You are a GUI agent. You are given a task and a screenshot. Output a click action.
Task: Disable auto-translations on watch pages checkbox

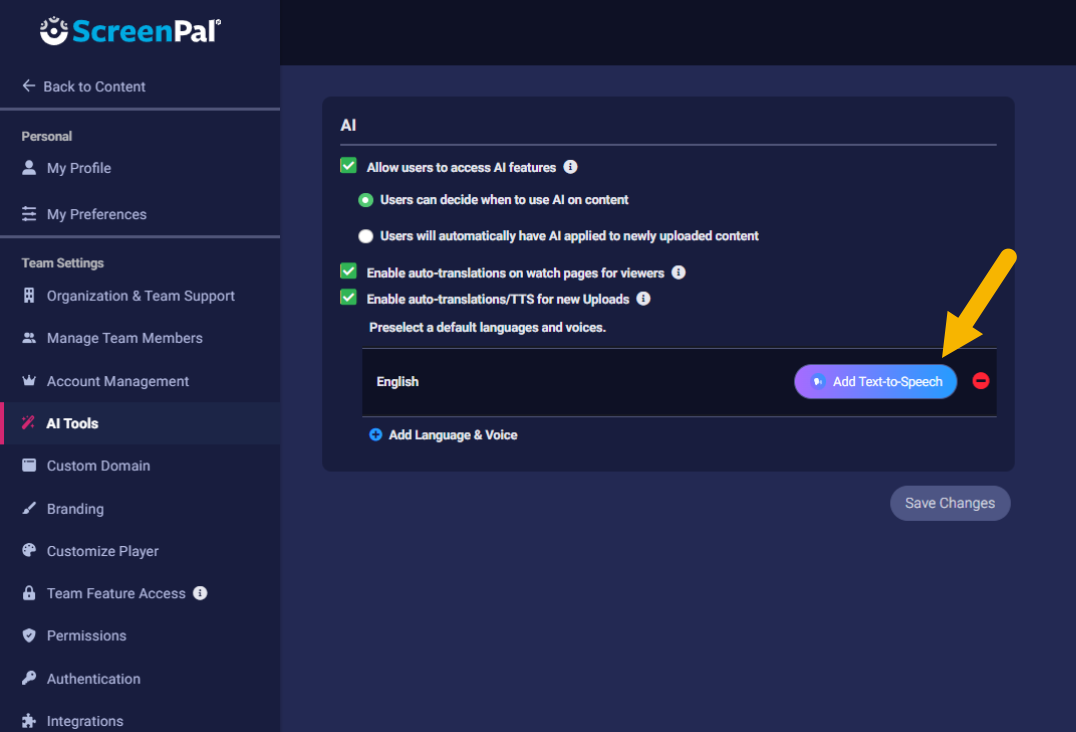tap(349, 272)
